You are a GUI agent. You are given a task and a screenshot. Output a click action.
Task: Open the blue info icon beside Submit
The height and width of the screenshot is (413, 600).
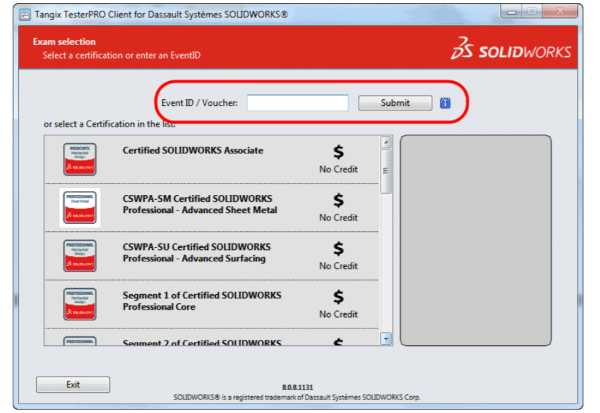(x=445, y=103)
